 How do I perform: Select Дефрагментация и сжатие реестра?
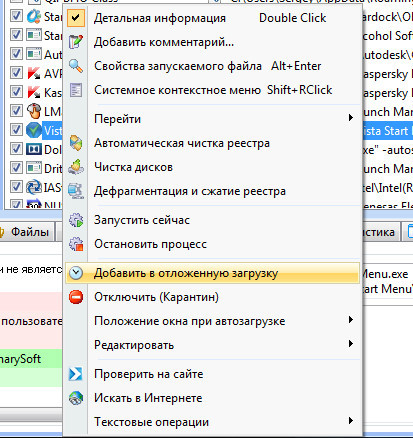[213, 191]
